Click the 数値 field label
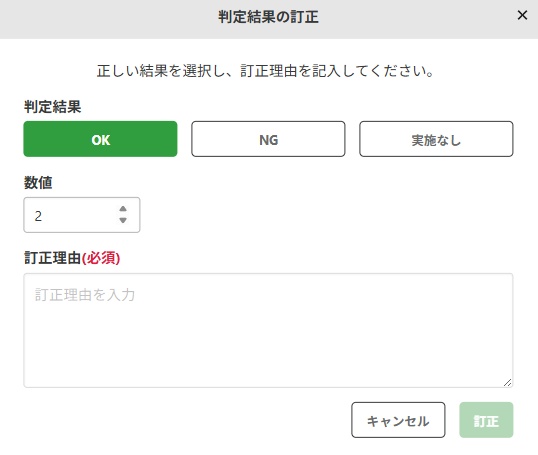Image resolution: width=538 pixels, height=455 pixels. pyautogui.click(x=38, y=183)
